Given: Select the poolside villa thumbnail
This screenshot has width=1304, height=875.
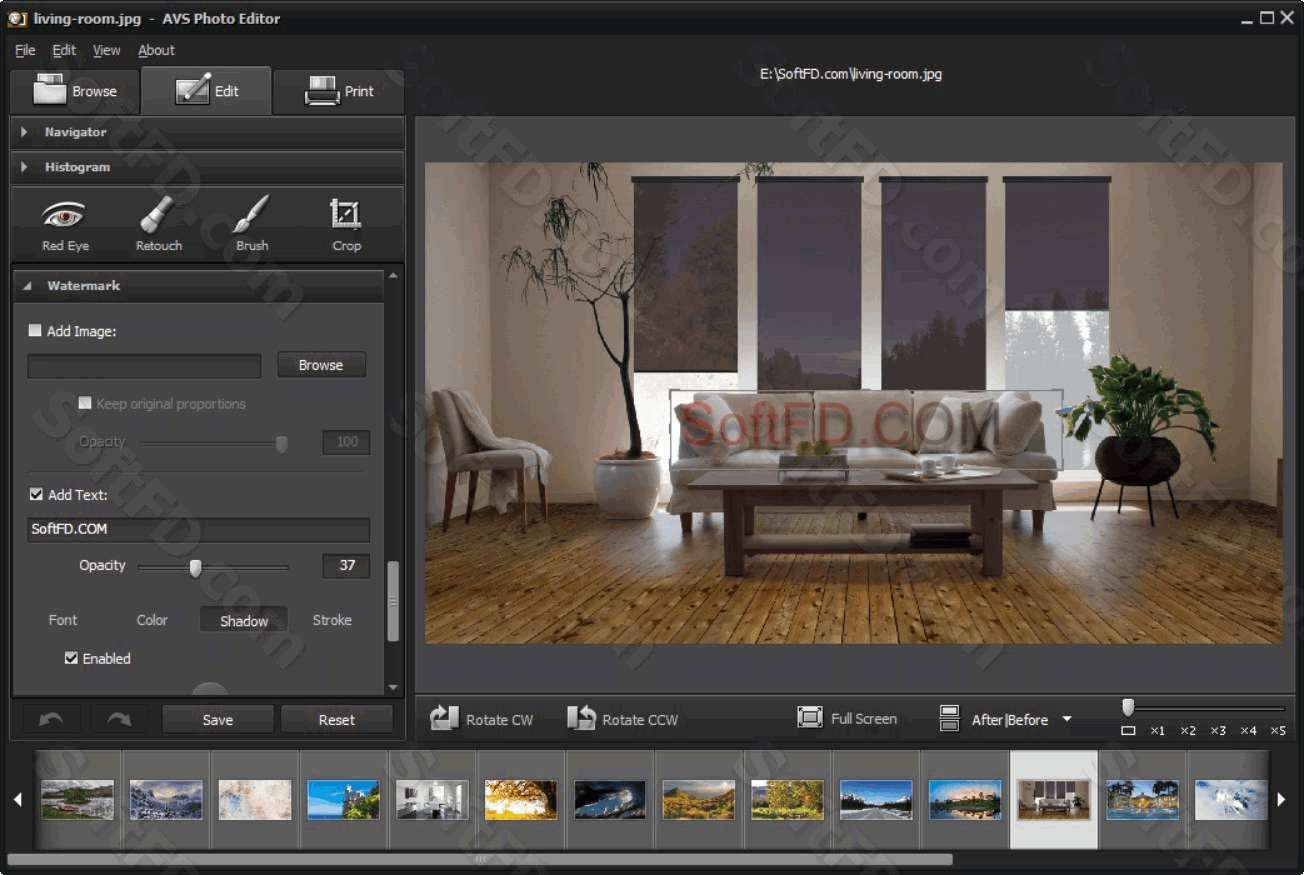Looking at the screenshot, I should click(1142, 799).
